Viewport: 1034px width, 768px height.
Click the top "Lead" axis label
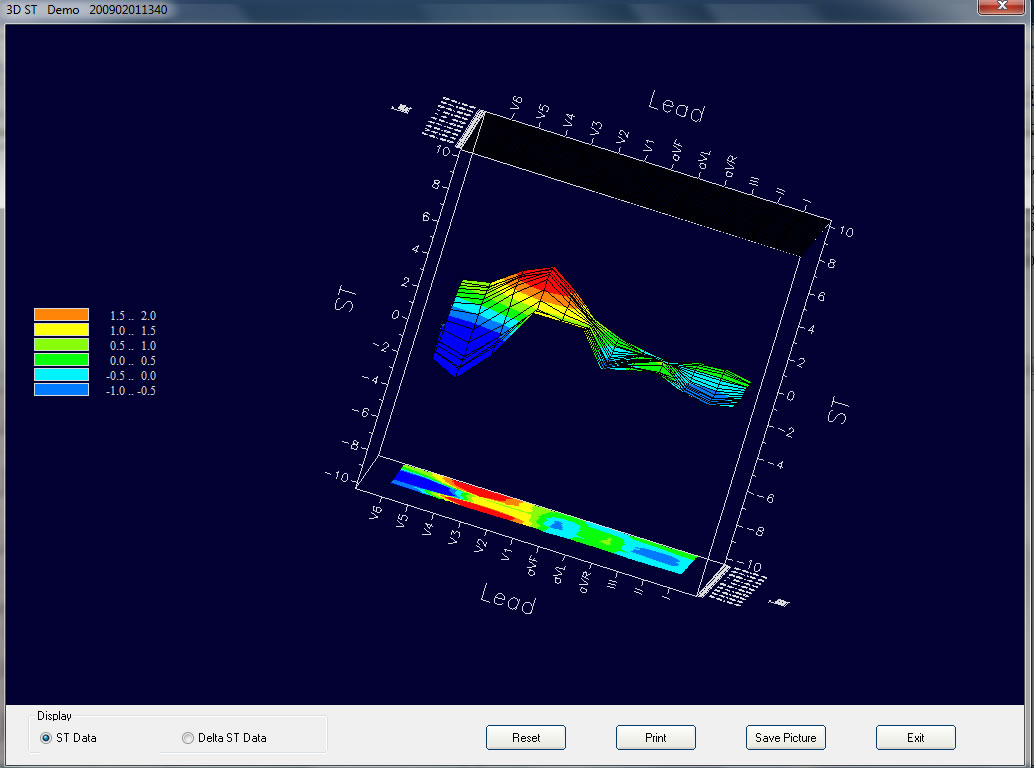pyautogui.click(x=676, y=106)
